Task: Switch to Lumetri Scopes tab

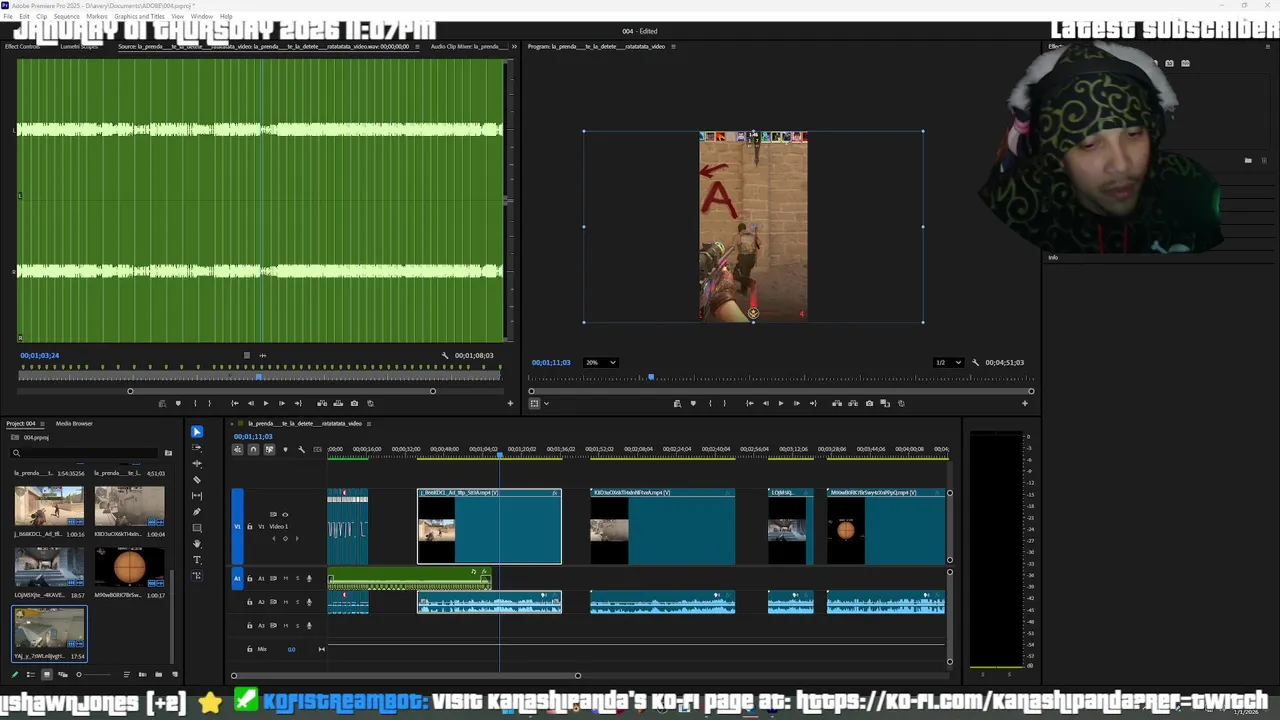Action: pyautogui.click(x=80, y=46)
